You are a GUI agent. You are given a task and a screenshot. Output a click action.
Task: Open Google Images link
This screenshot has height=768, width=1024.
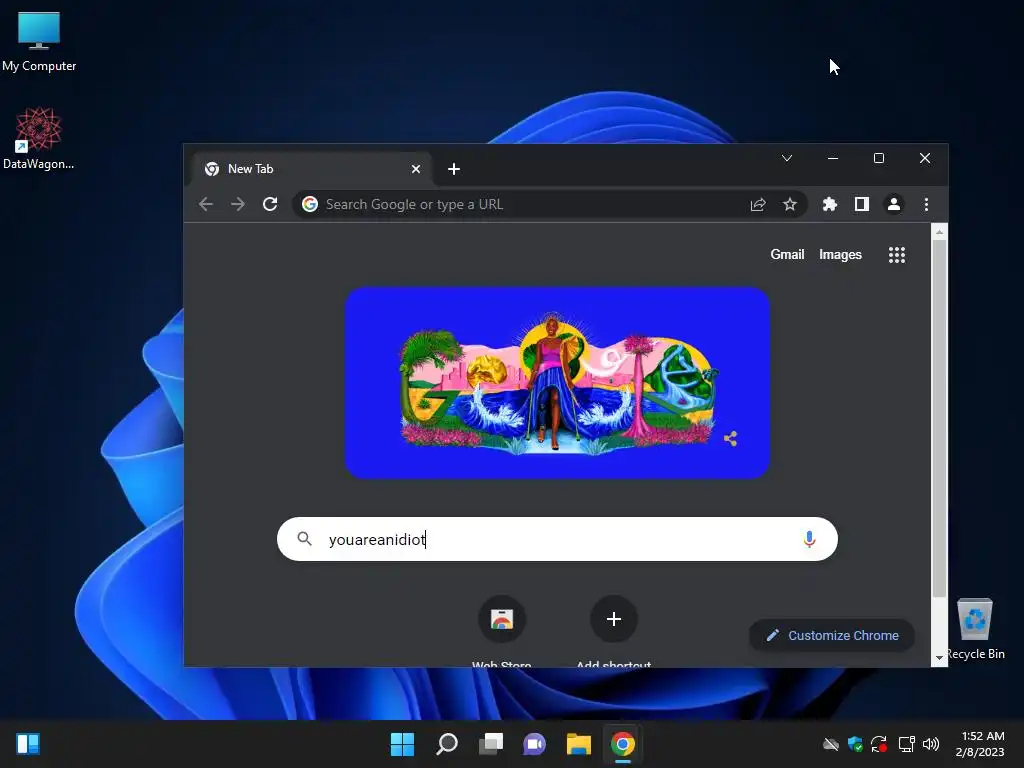coord(840,255)
